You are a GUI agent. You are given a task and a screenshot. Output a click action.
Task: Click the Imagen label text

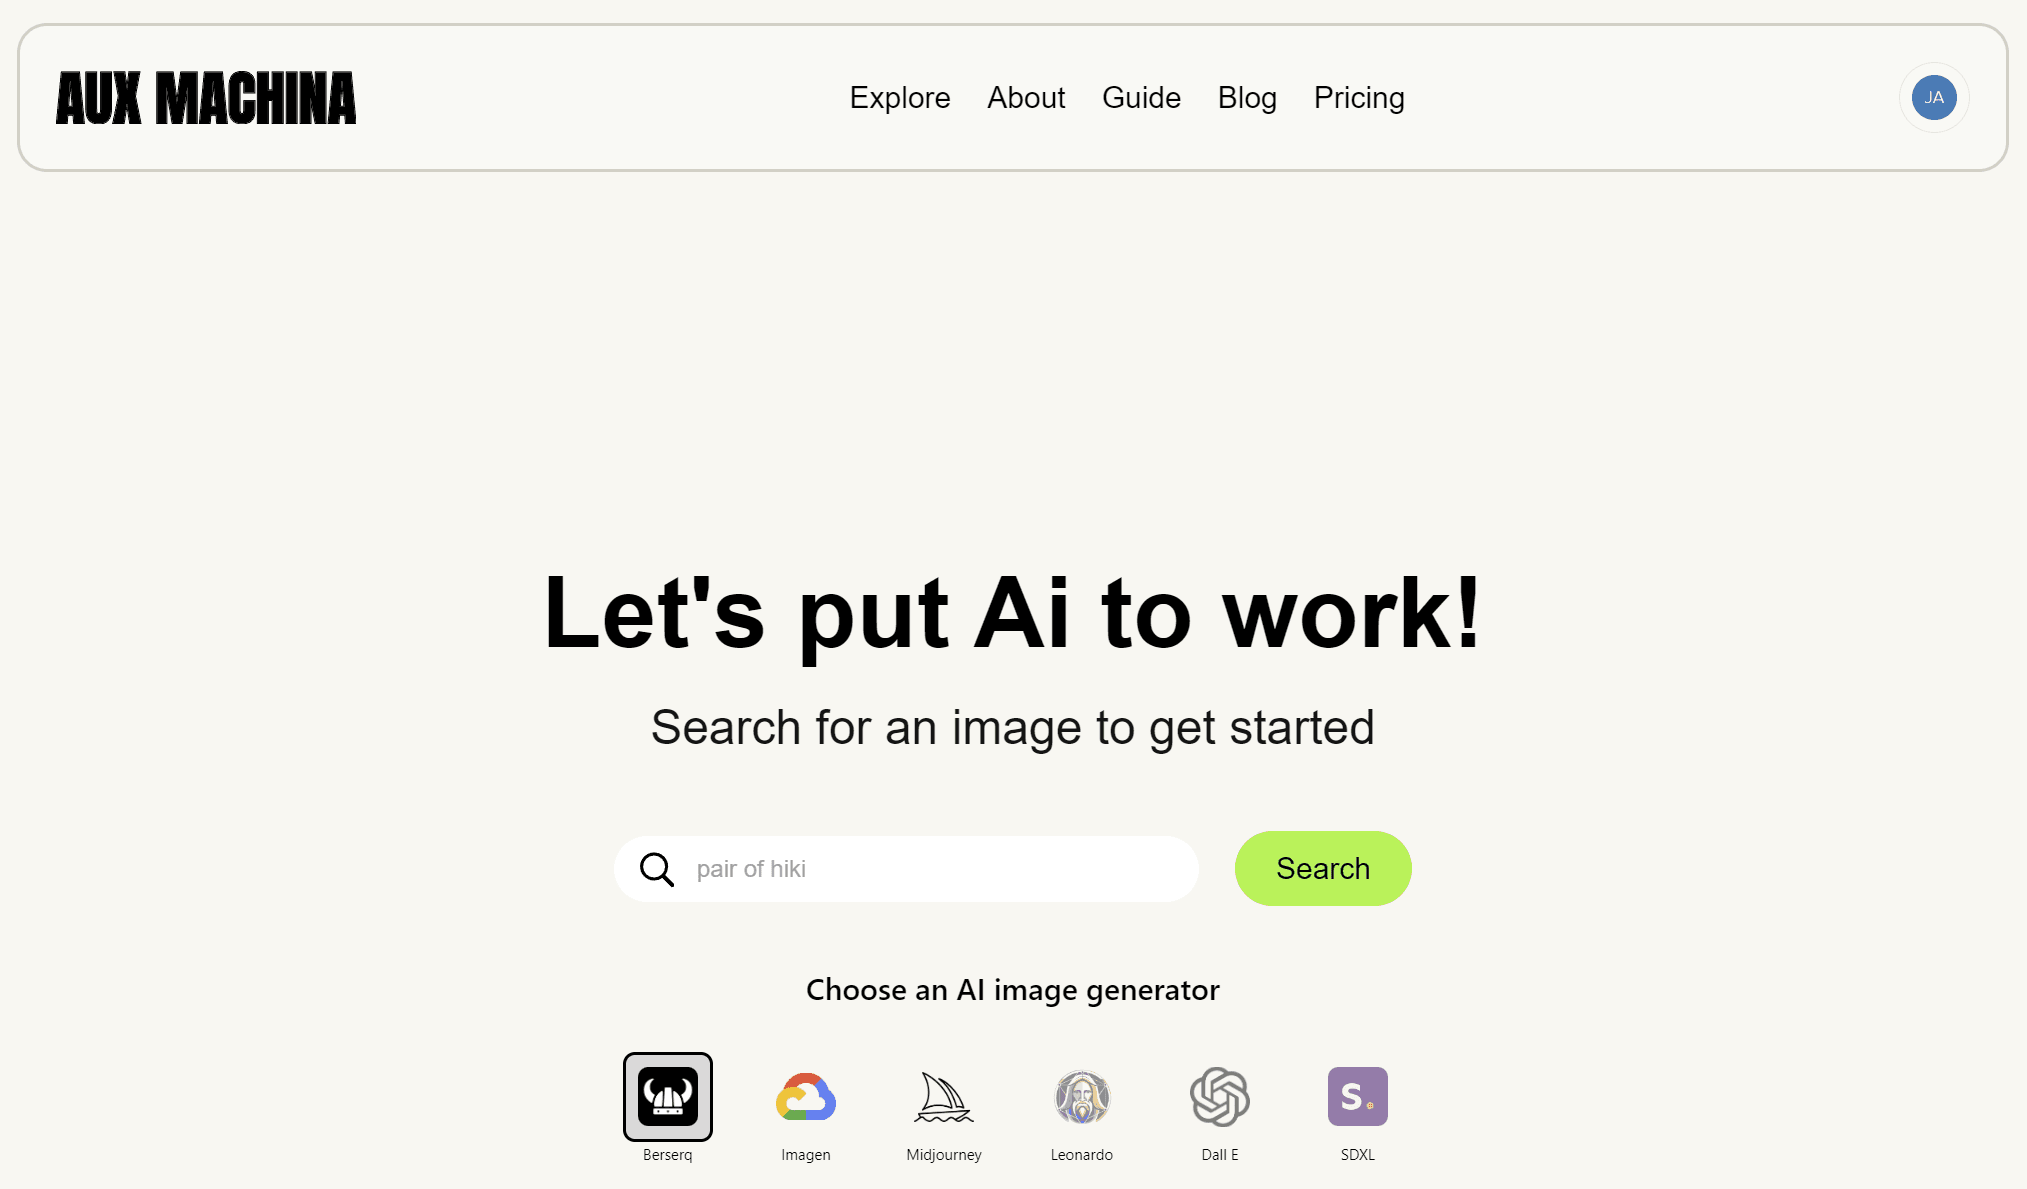pyautogui.click(x=805, y=1155)
